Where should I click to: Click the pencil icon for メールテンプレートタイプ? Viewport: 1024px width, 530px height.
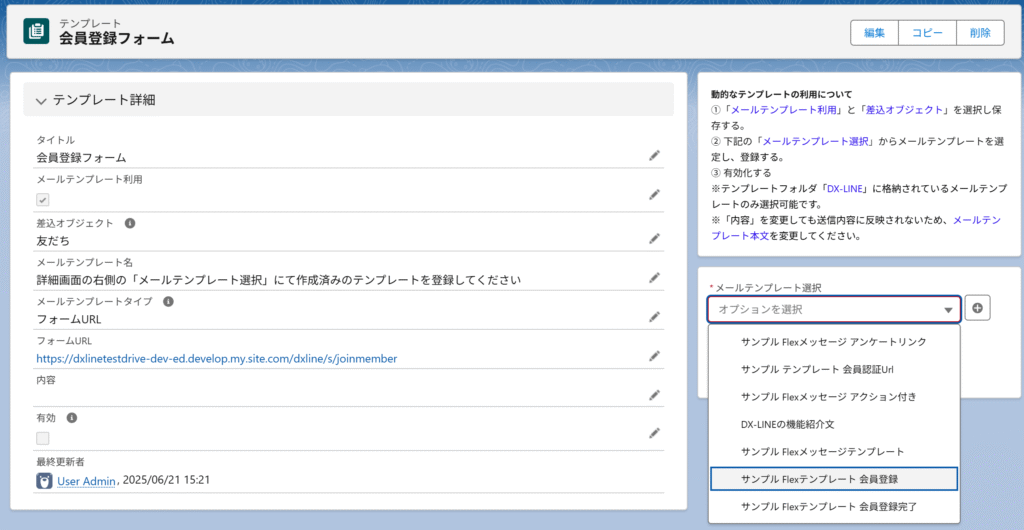(x=654, y=317)
